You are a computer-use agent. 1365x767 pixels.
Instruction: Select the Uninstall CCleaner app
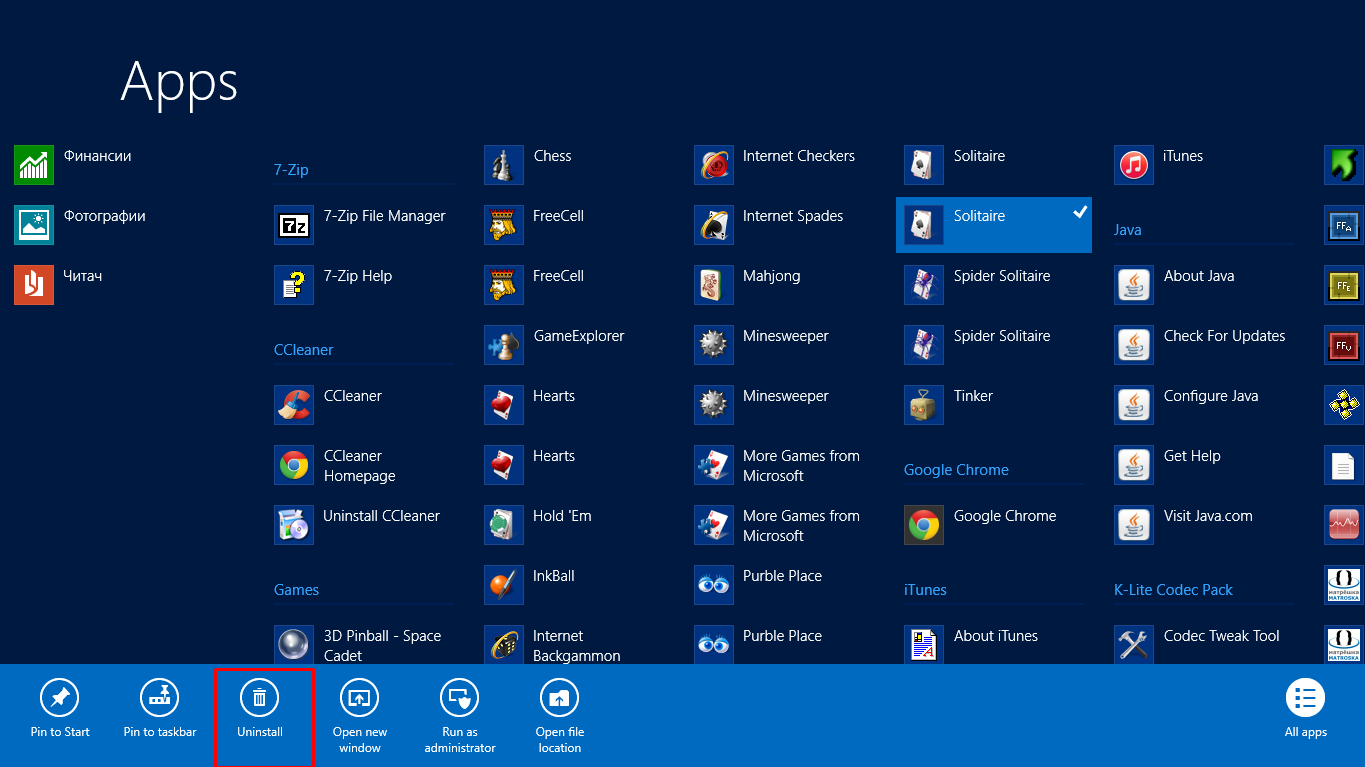tap(357, 525)
